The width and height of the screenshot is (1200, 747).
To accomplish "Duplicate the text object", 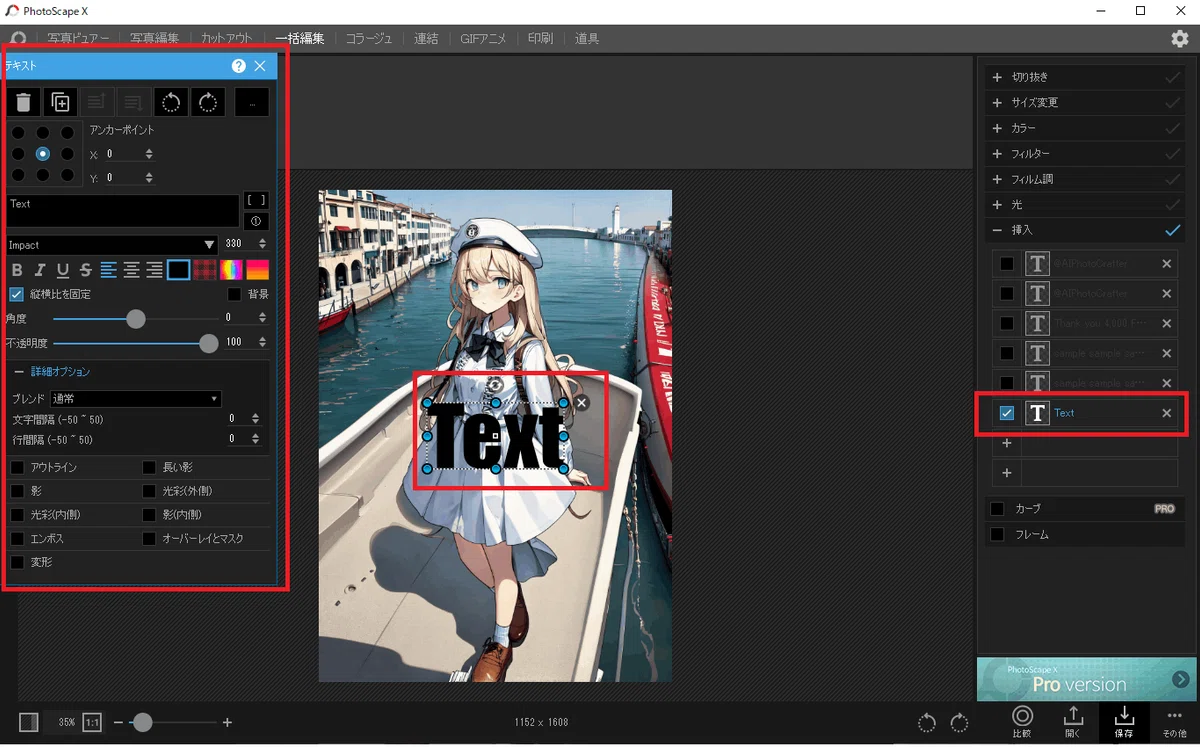I will pos(60,102).
